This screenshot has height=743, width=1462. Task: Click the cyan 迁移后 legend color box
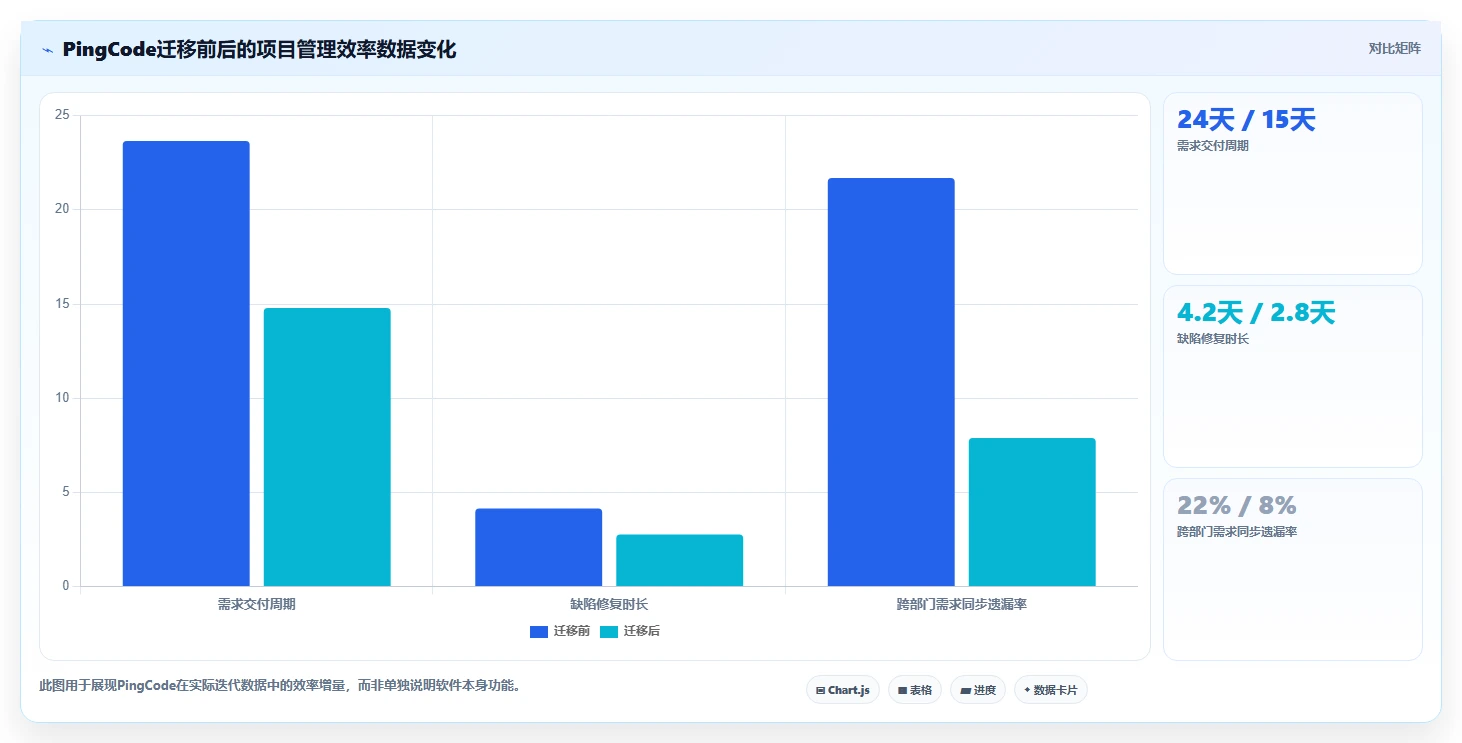(609, 631)
